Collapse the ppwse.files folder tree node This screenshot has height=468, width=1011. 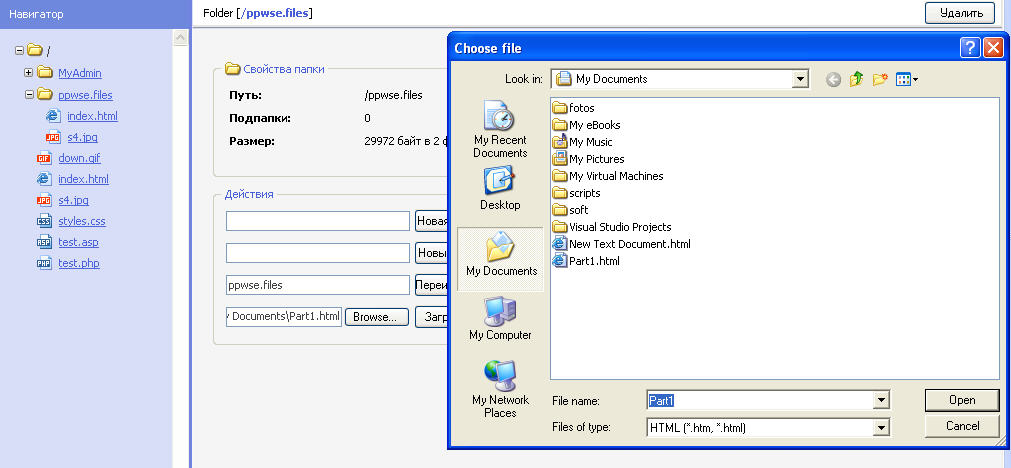(x=28, y=96)
